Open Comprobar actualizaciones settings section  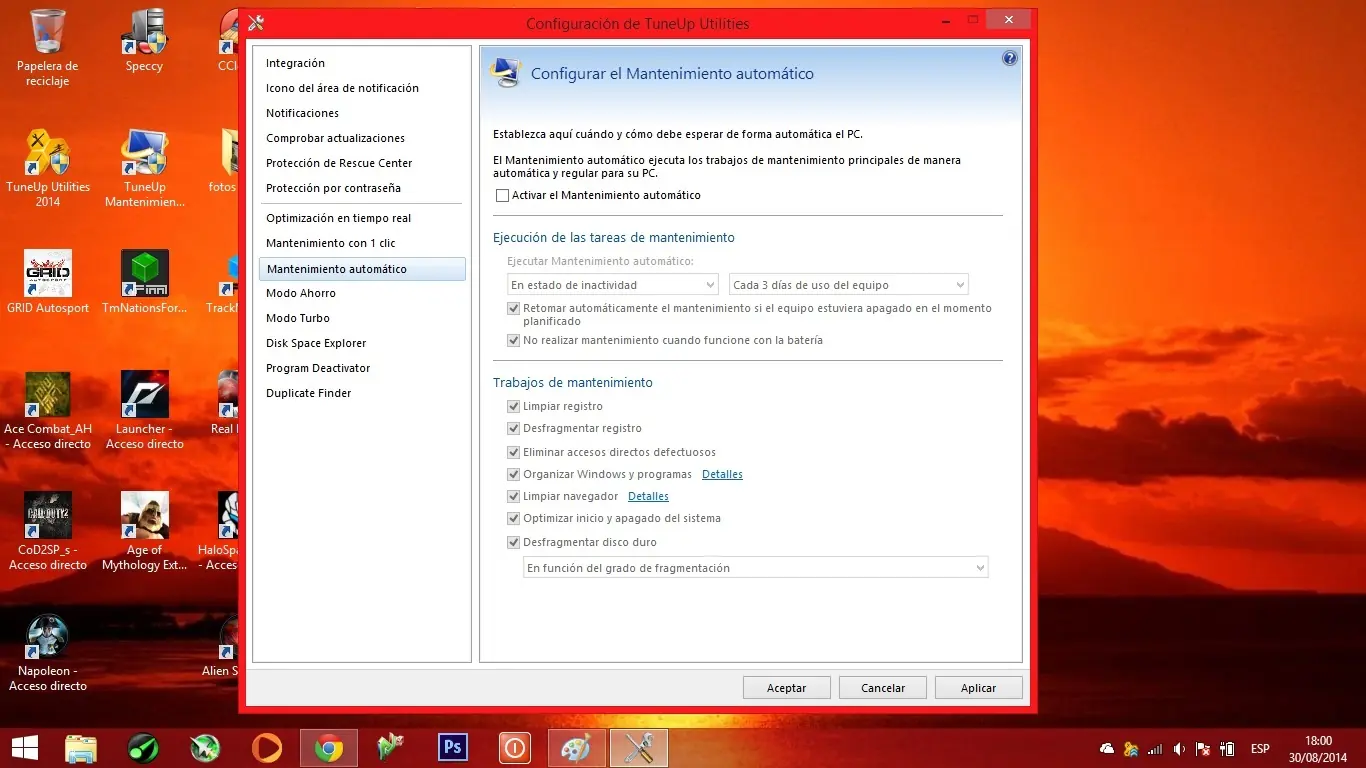click(335, 139)
